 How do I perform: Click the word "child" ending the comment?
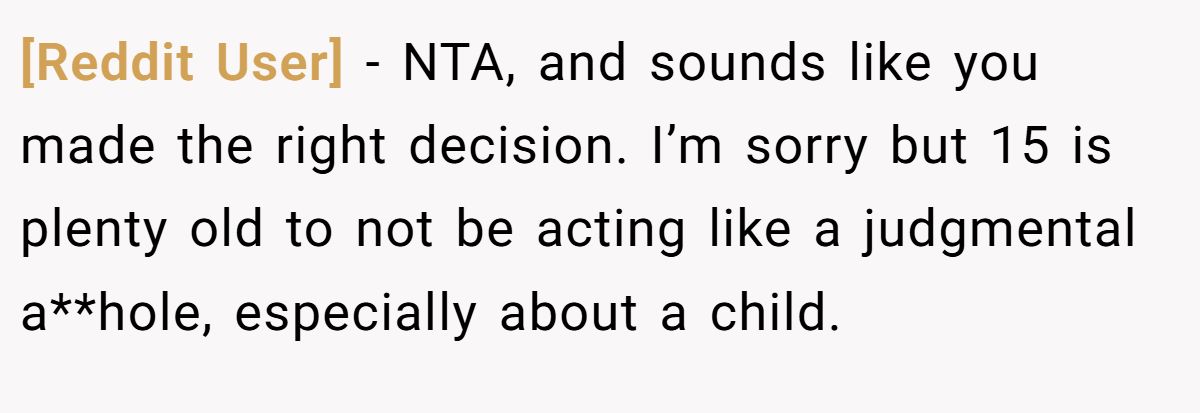coord(771,314)
